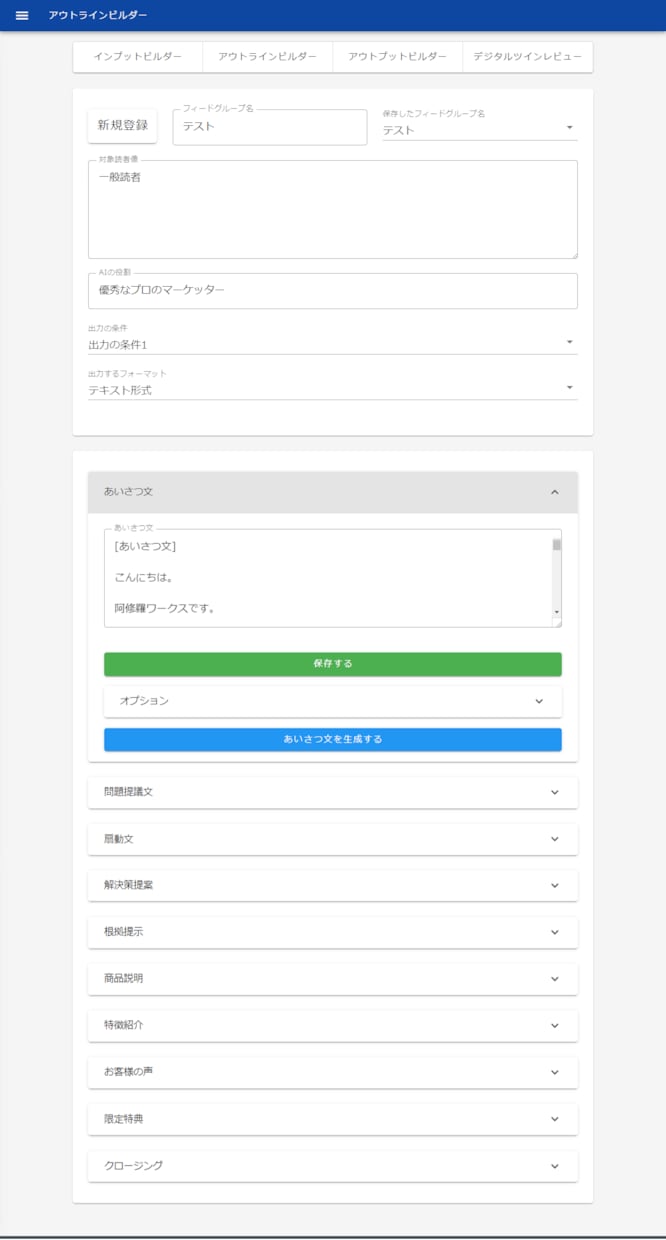Expand the オプション panel

point(333,701)
